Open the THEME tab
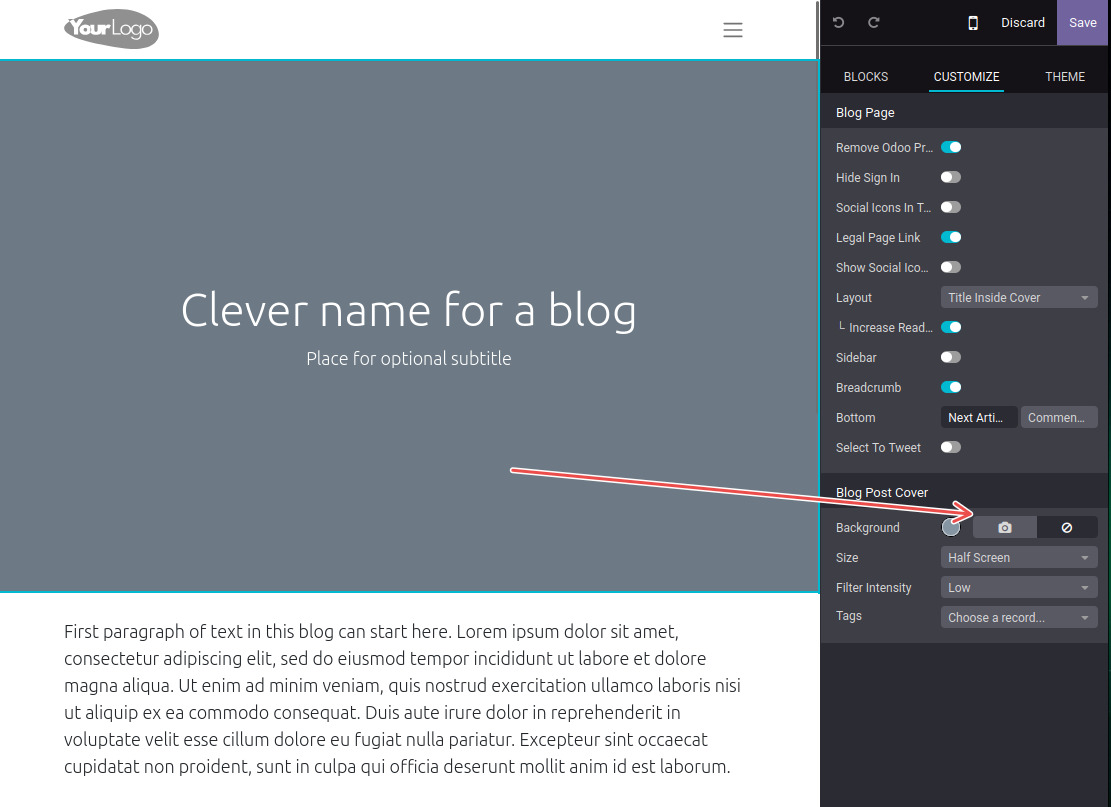The image size is (1111, 807). pyautogui.click(x=1065, y=76)
